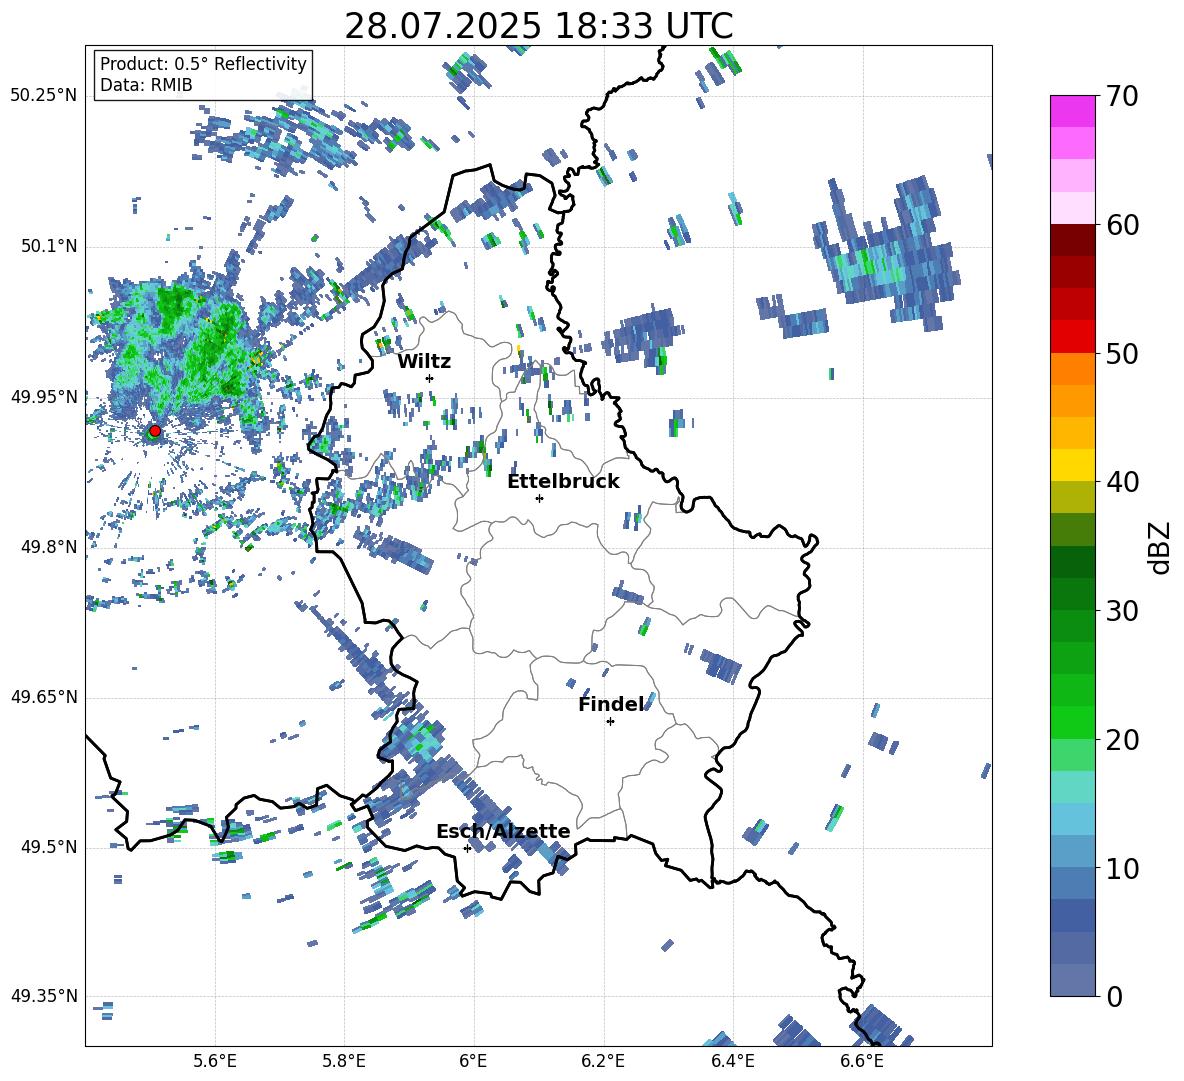Click the Ettelbruck city label
Screen dimensions: 1184x1081
tap(563, 482)
